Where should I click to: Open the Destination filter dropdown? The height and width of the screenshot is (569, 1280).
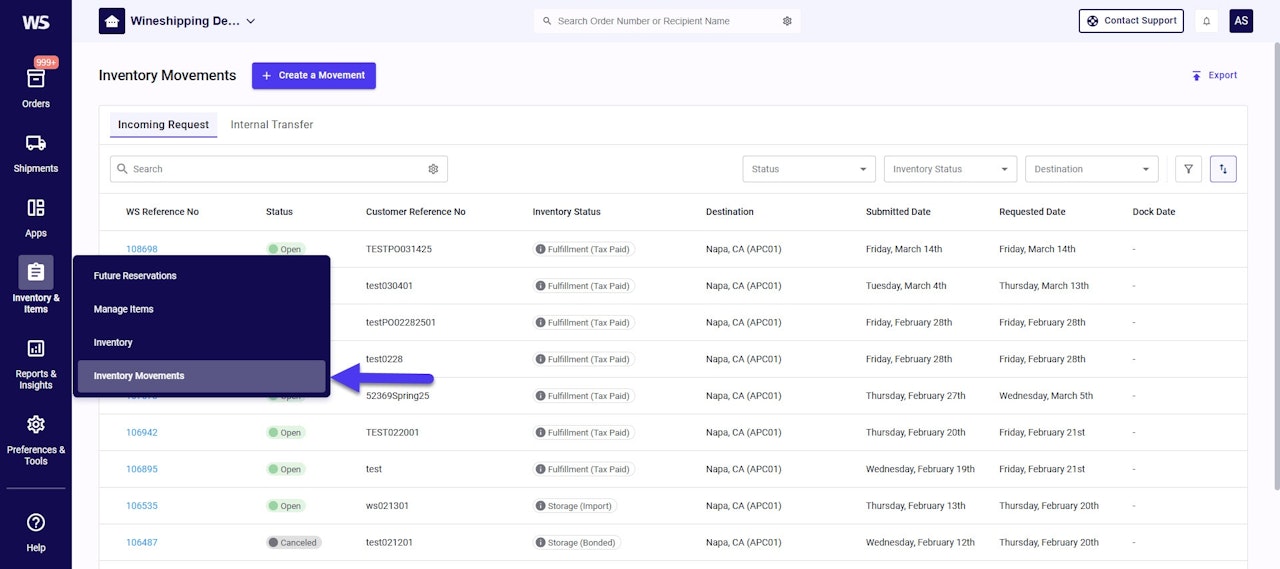(1091, 169)
